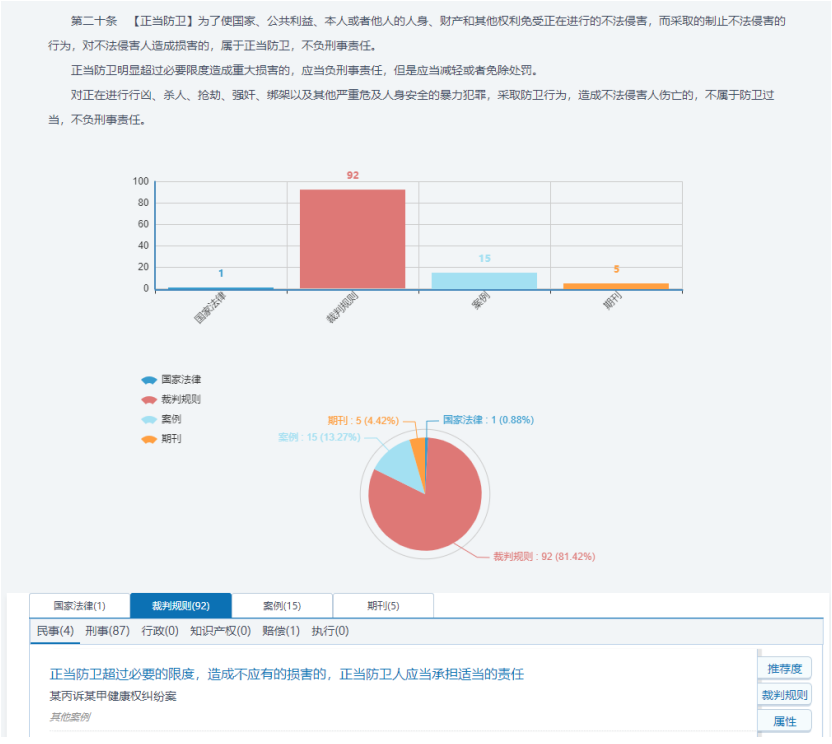Open the 国家法律(1) tab

click(x=80, y=605)
